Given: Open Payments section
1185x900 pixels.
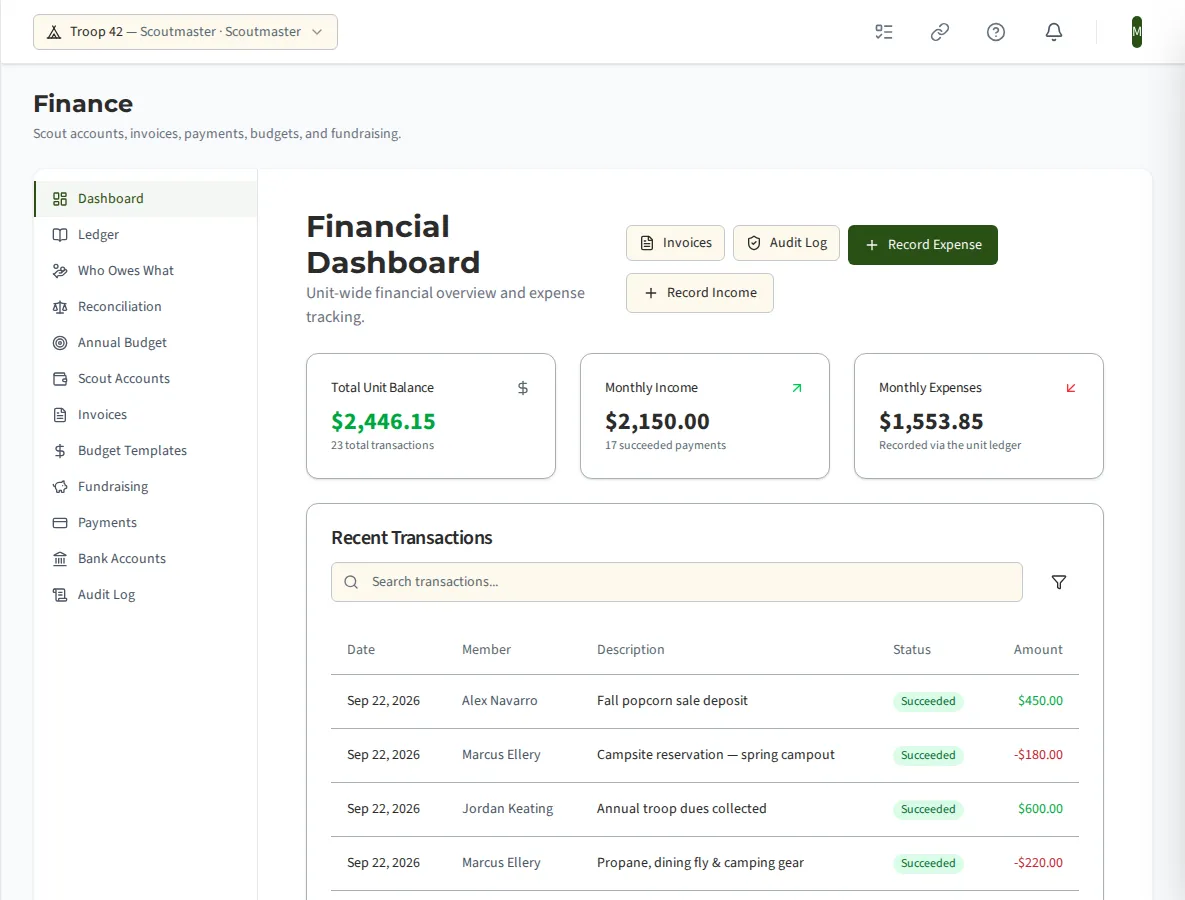Looking at the screenshot, I should point(146,523).
